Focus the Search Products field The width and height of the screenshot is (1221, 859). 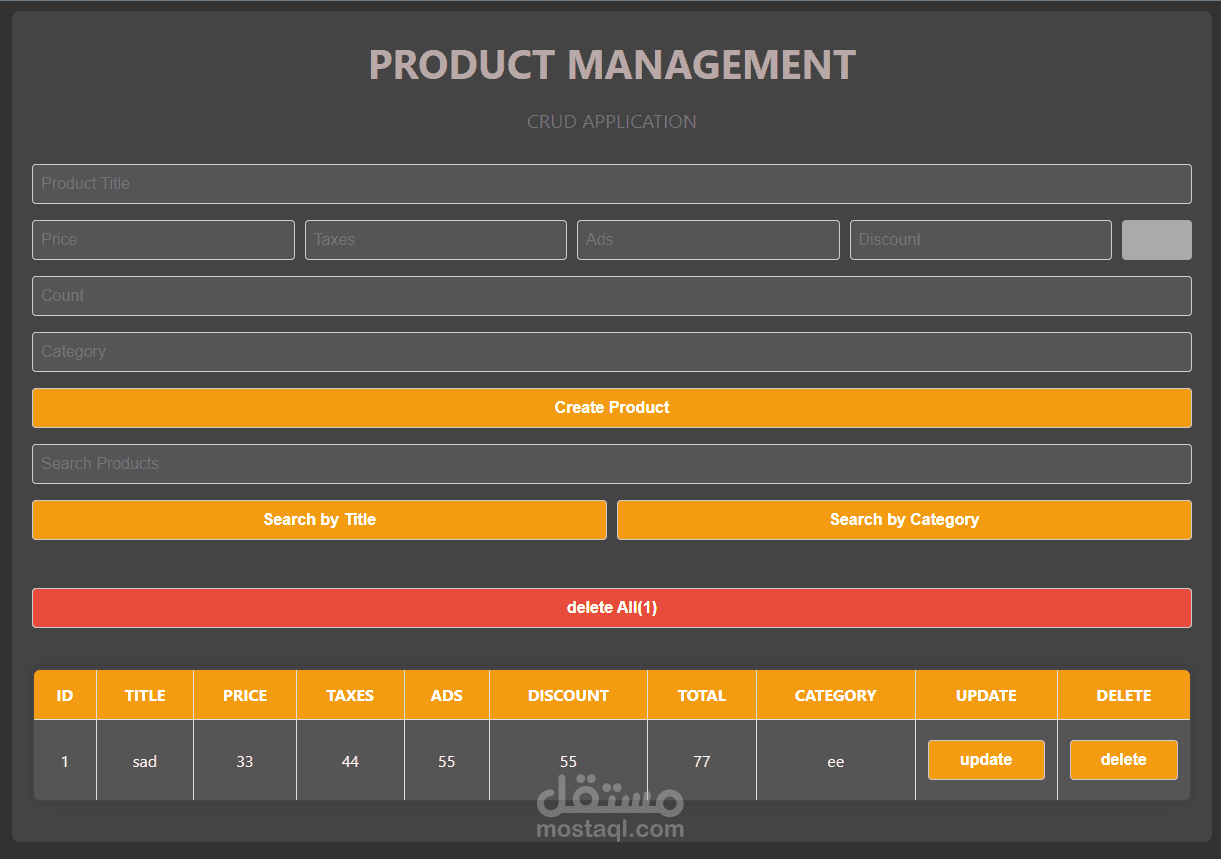pyautogui.click(x=611, y=464)
